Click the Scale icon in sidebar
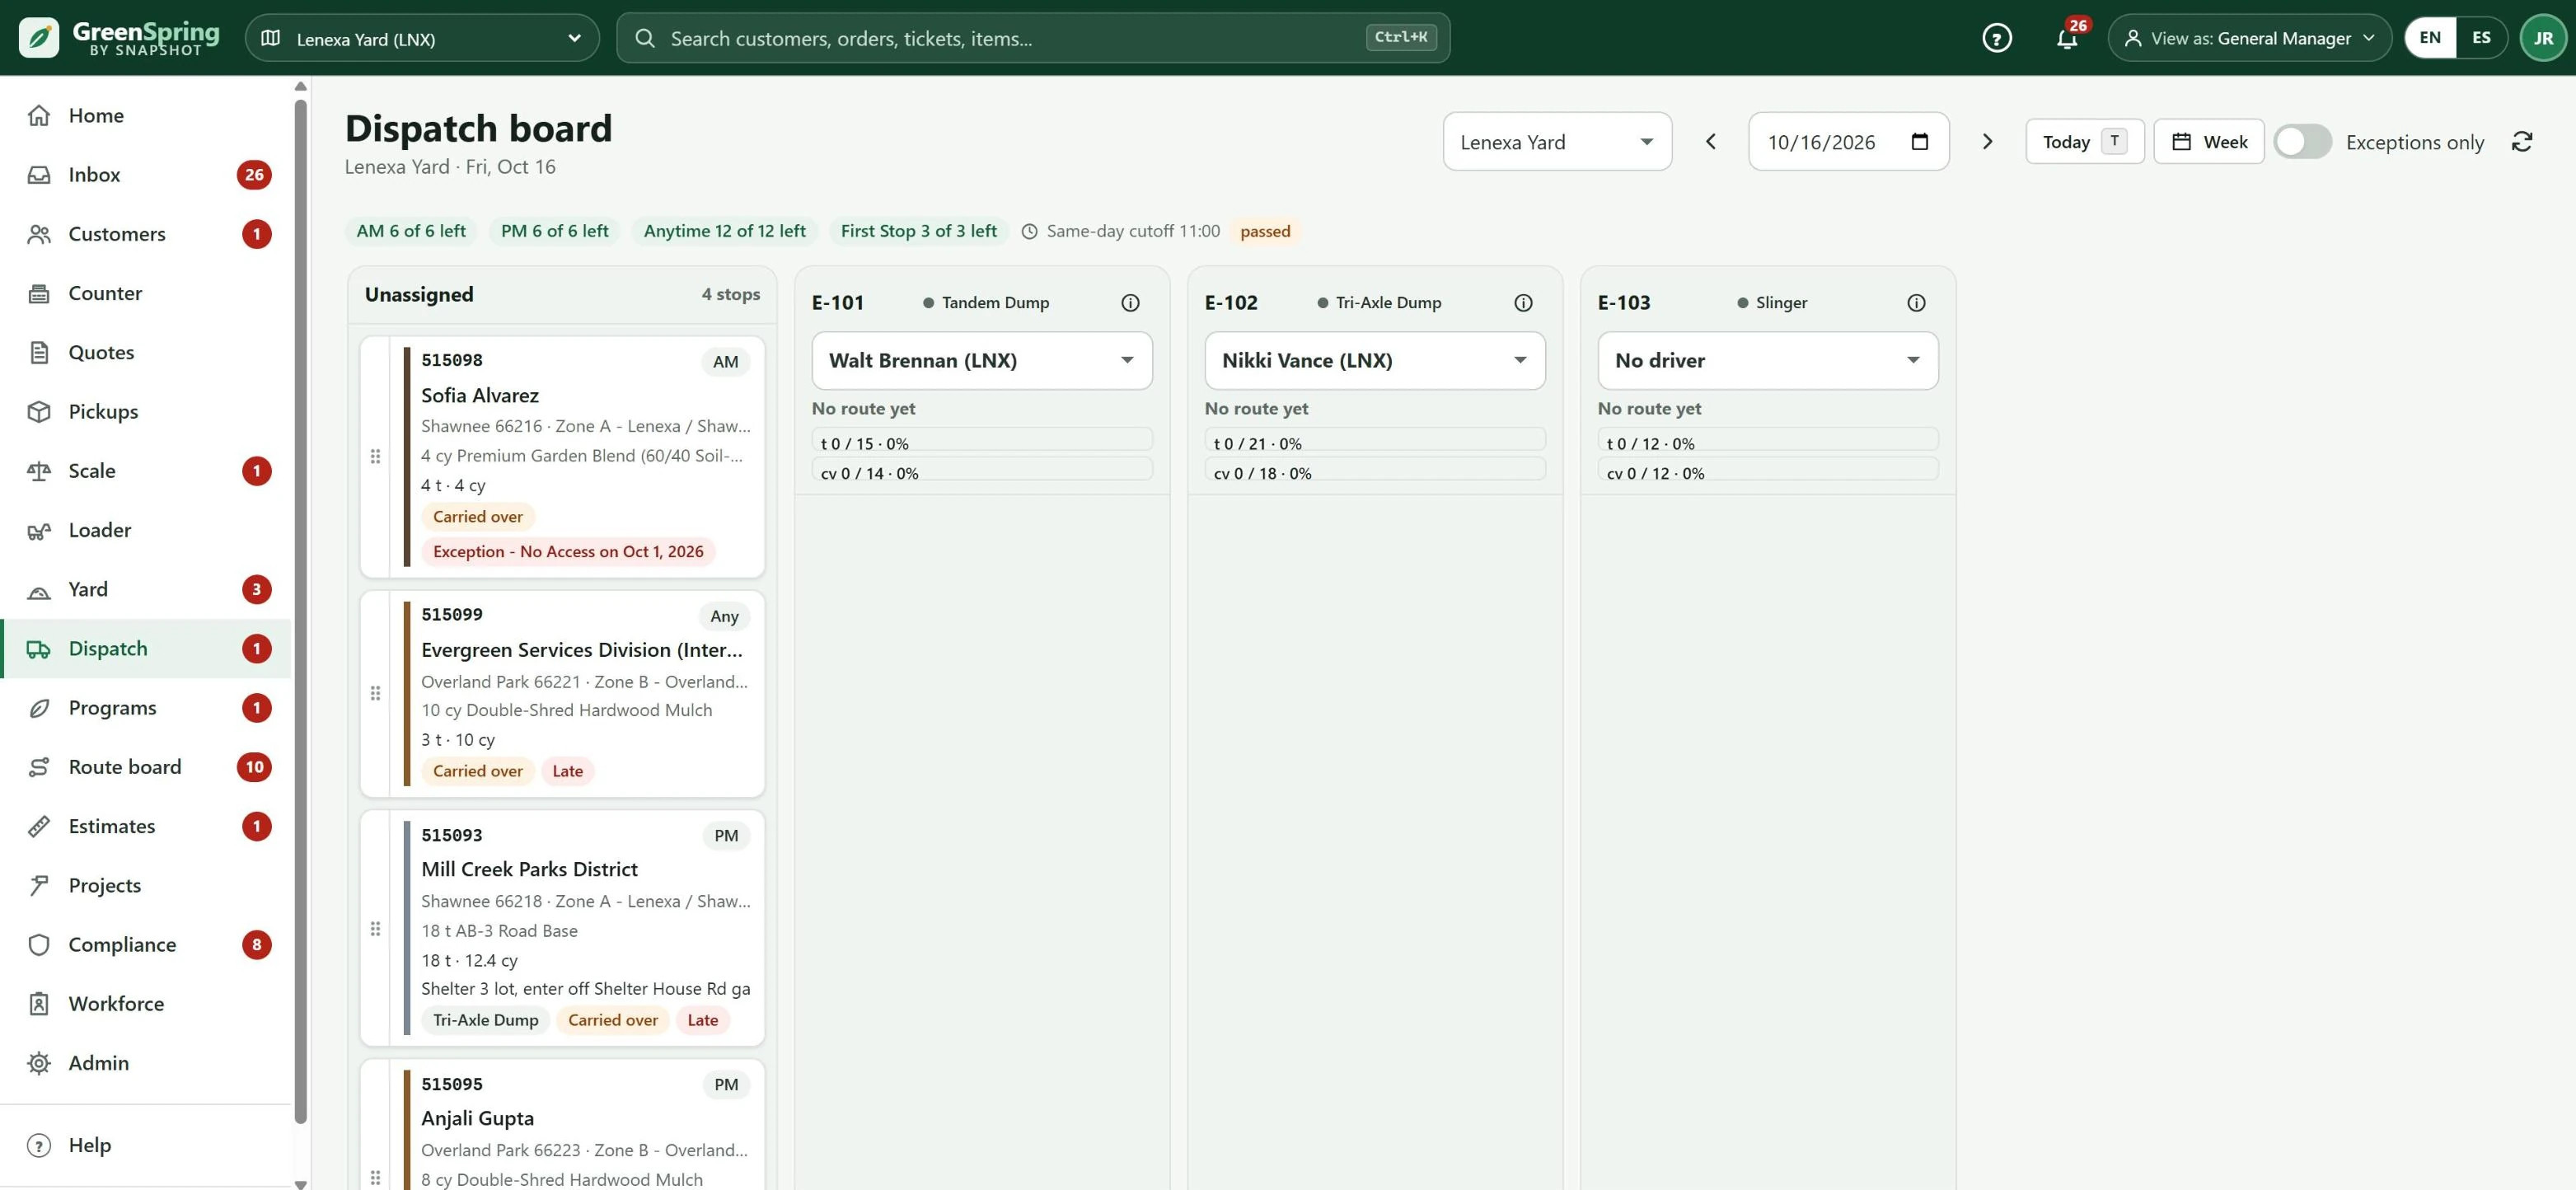The height and width of the screenshot is (1190, 2576). click(39, 471)
